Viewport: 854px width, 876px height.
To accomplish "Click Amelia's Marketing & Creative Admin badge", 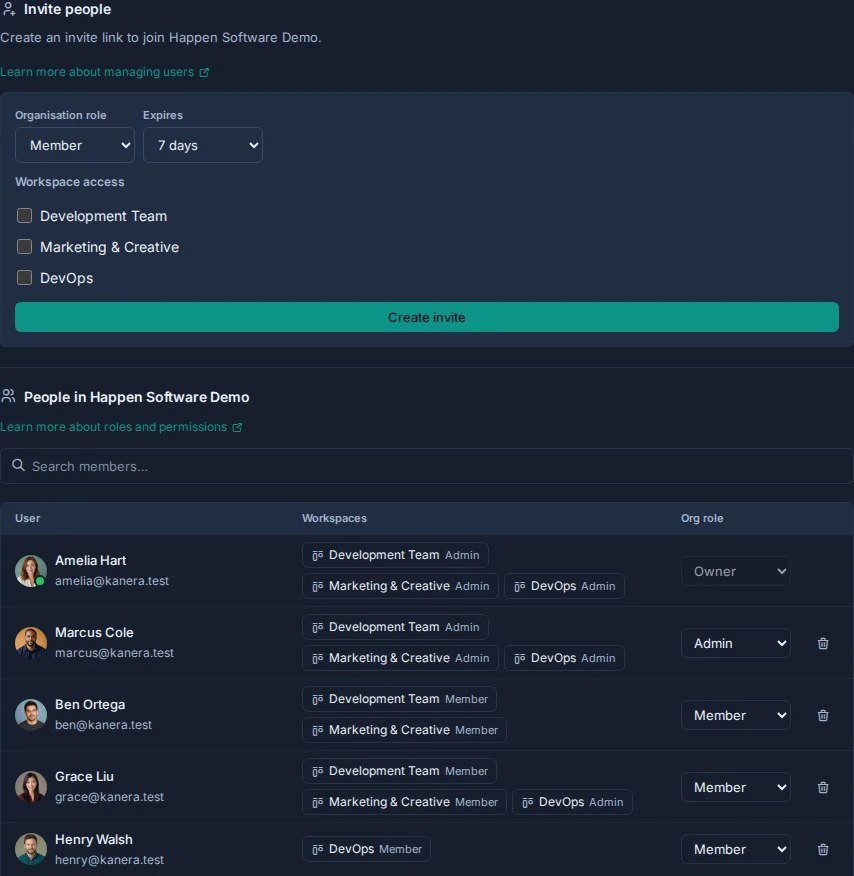I will click(x=400, y=586).
